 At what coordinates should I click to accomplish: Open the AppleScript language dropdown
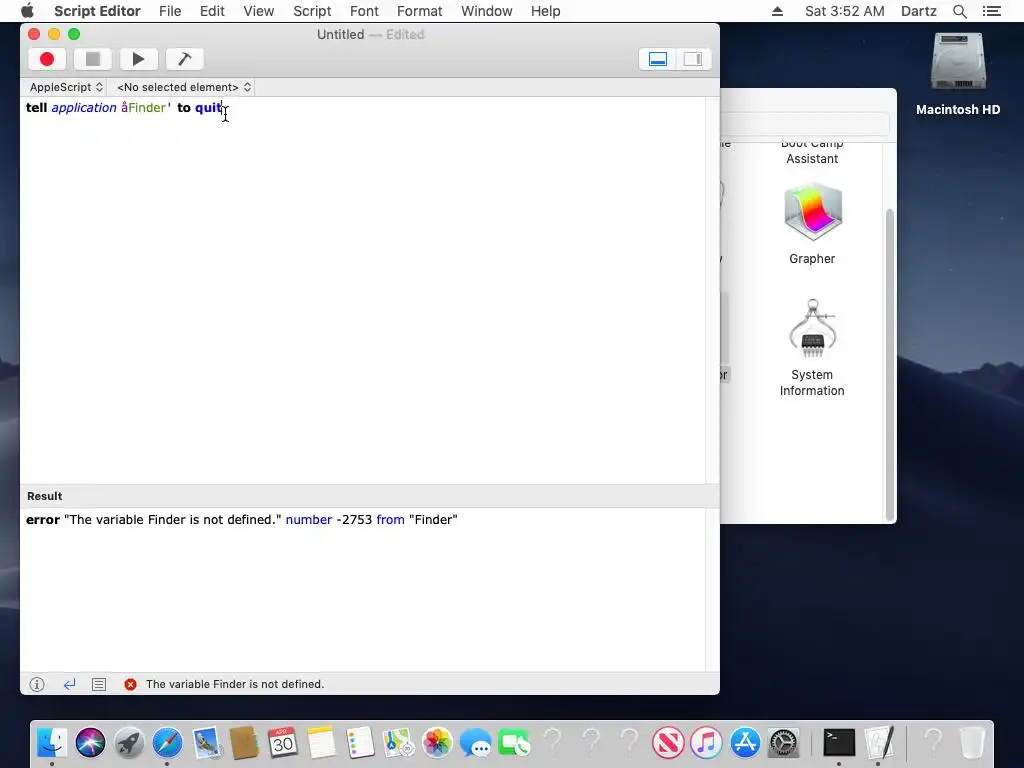66,87
